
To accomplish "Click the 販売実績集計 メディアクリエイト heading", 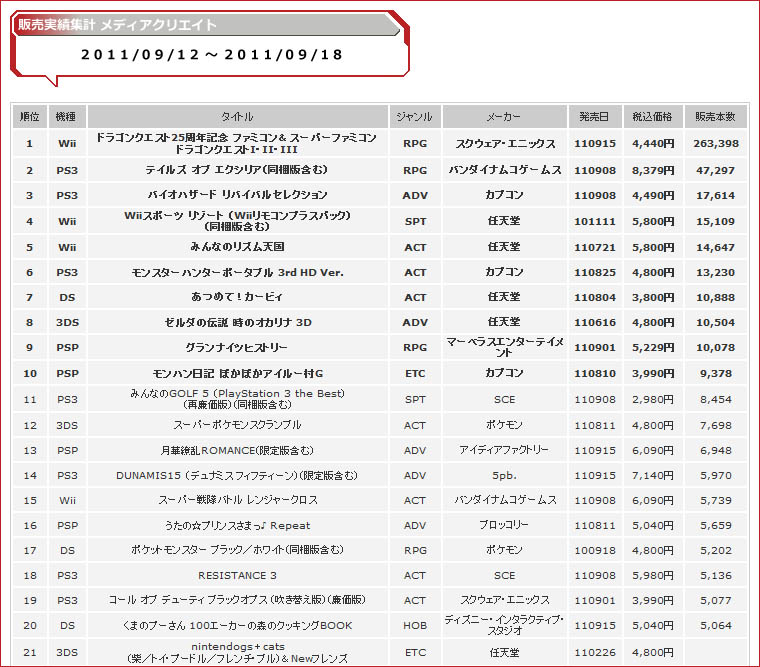I will tap(117, 25).
